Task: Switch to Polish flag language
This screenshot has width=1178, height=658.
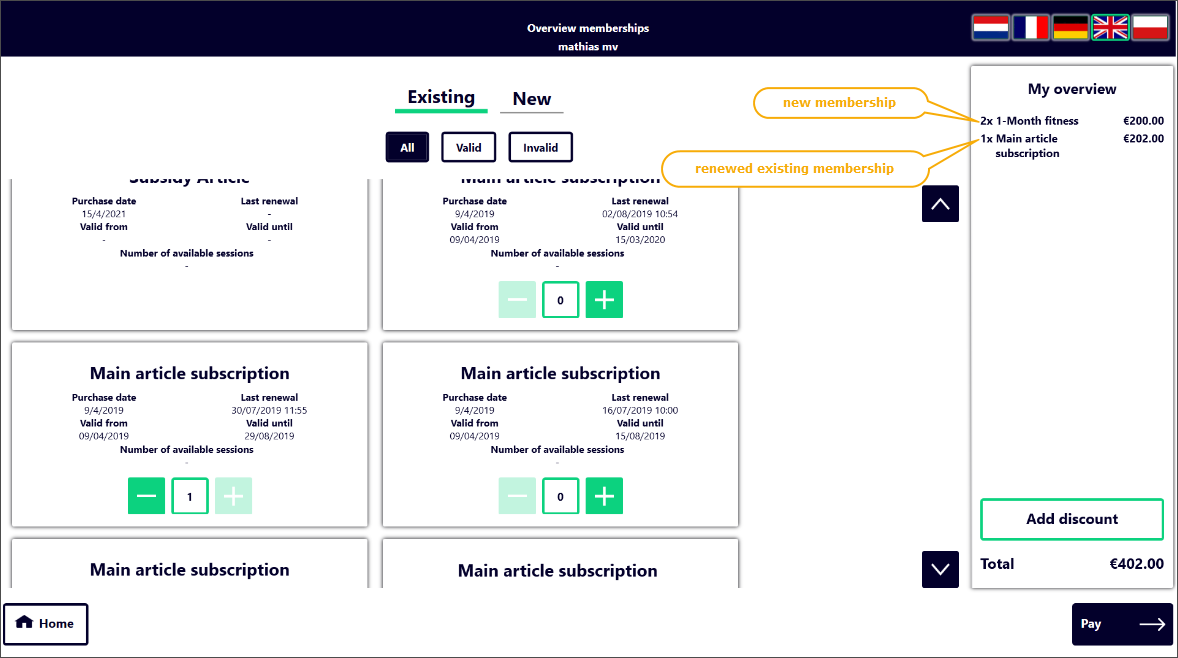Action: (1150, 27)
